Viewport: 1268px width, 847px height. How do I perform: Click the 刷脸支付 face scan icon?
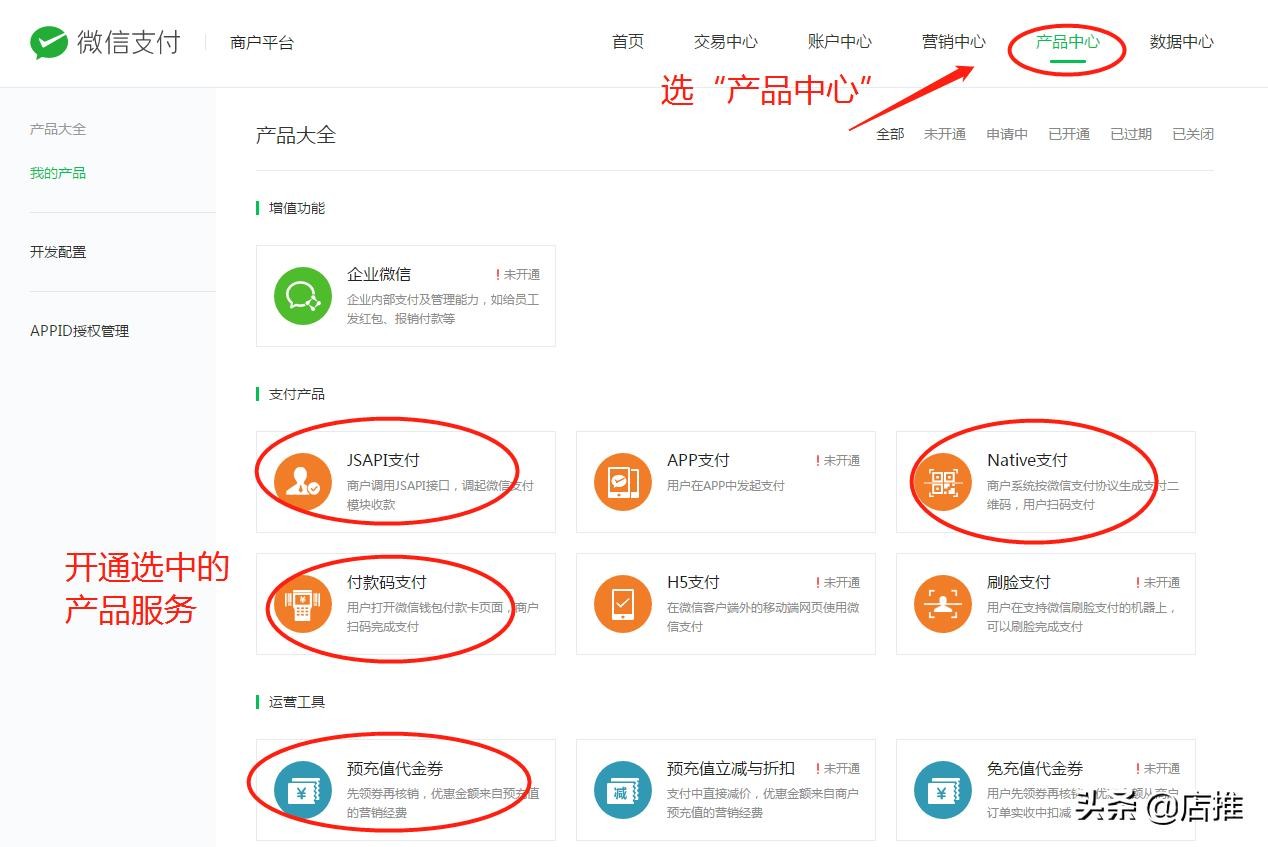coord(943,604)
